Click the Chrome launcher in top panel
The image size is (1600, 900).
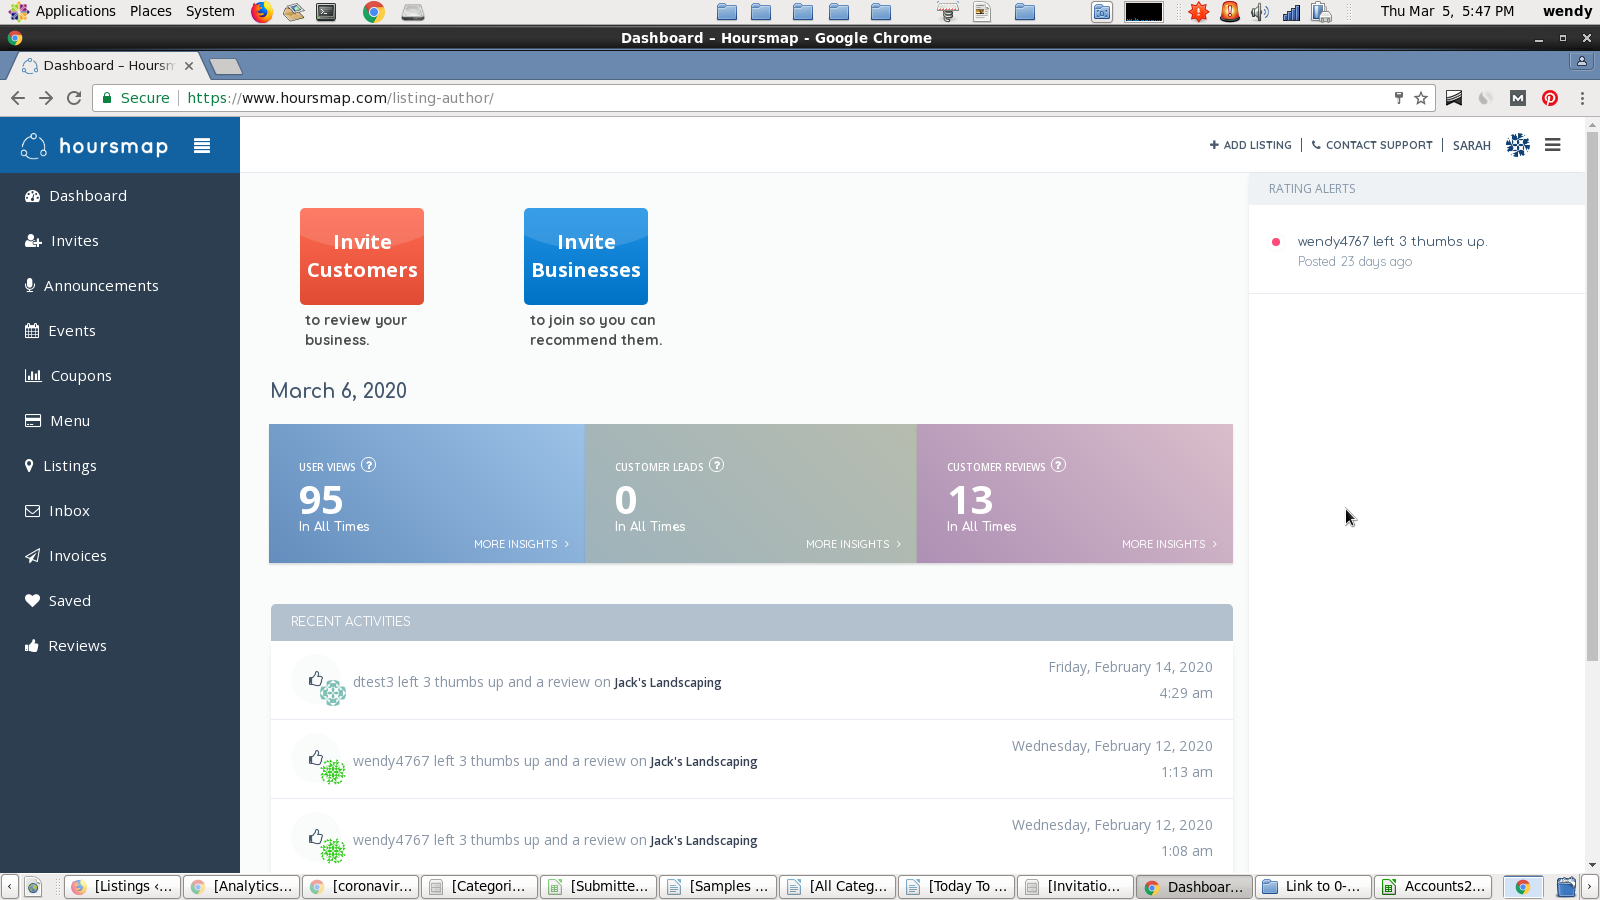coord(374,12)
